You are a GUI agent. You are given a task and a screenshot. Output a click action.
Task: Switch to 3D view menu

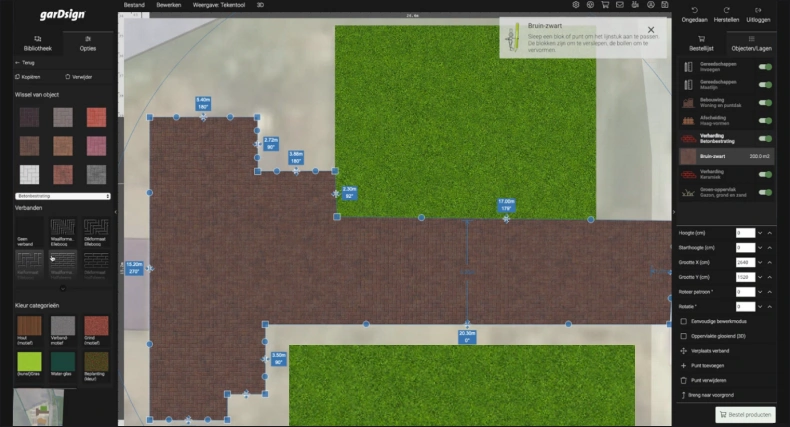(x=260, y=5)
